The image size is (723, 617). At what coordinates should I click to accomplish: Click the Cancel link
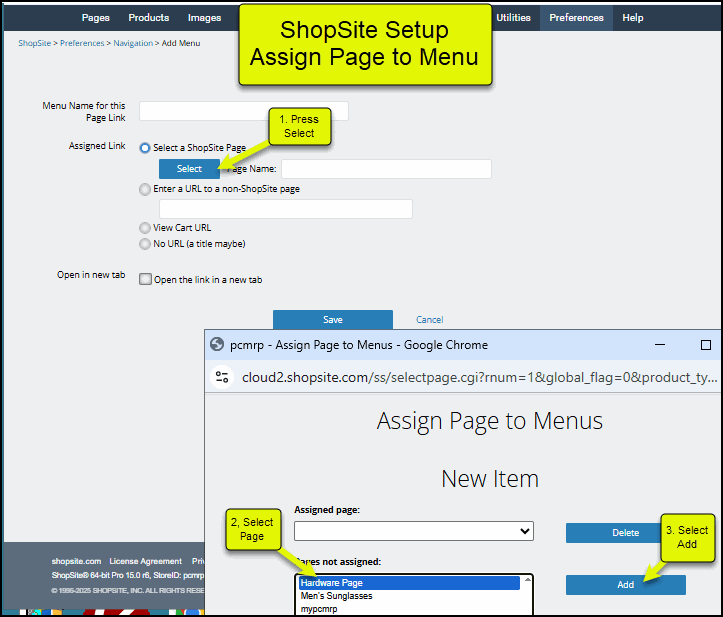pyautogui.click(x=430, y=320)
